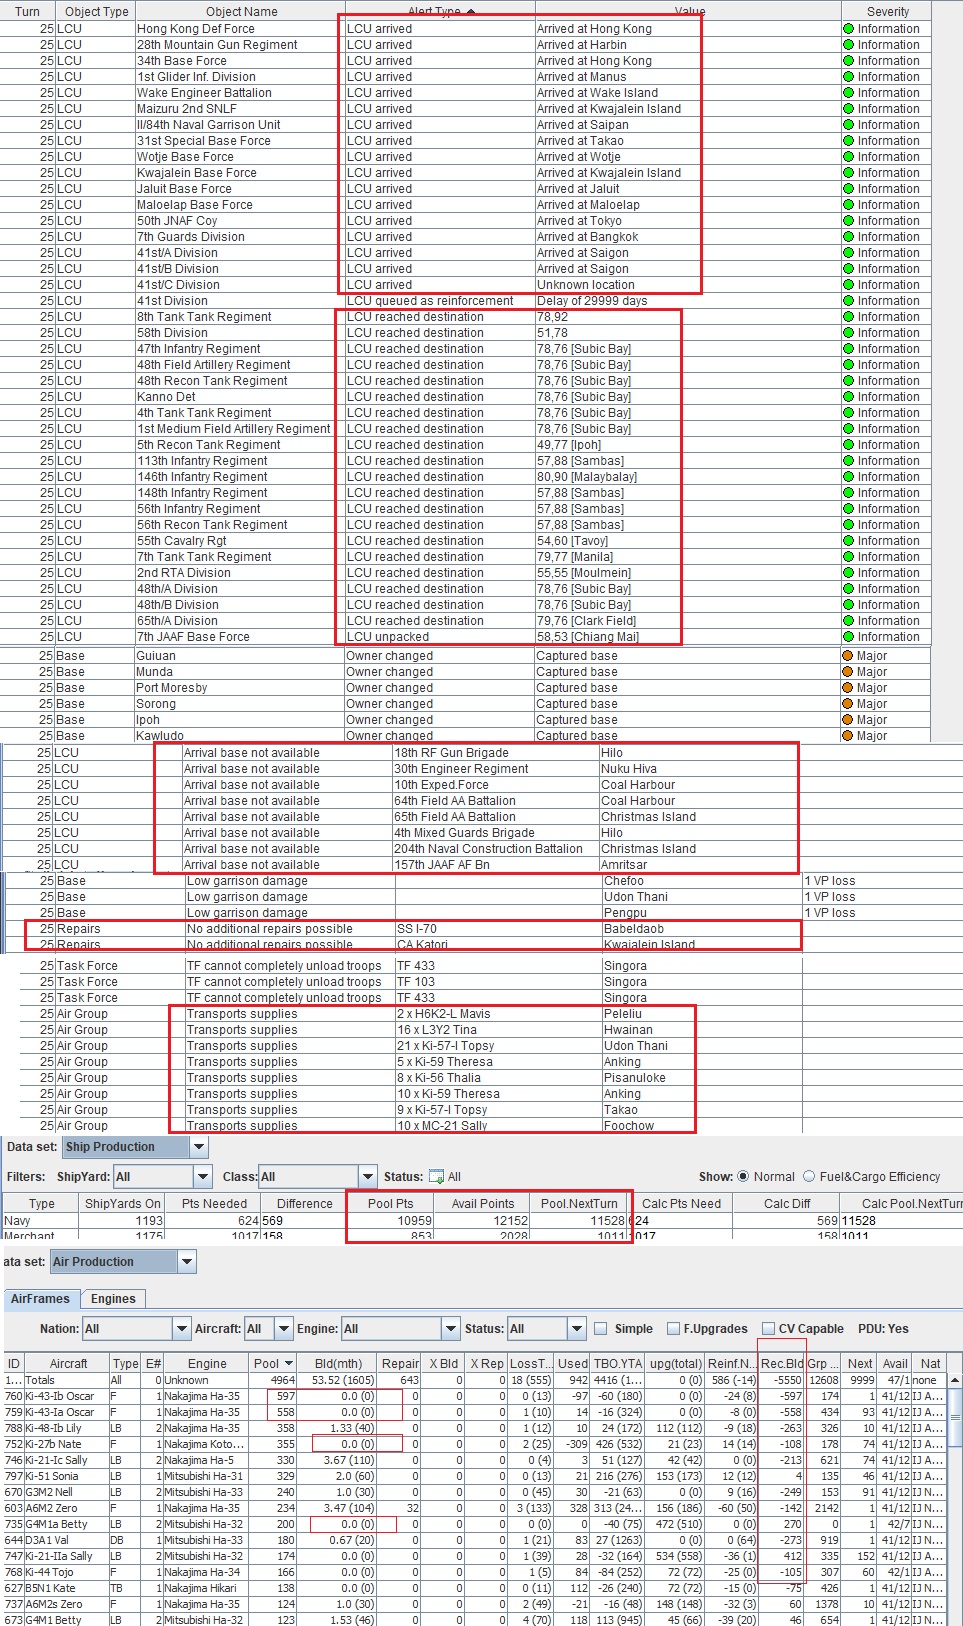Click orange Major icon in Guiuan row
This screenshot has width=963, height=1626.
[849, 656]
